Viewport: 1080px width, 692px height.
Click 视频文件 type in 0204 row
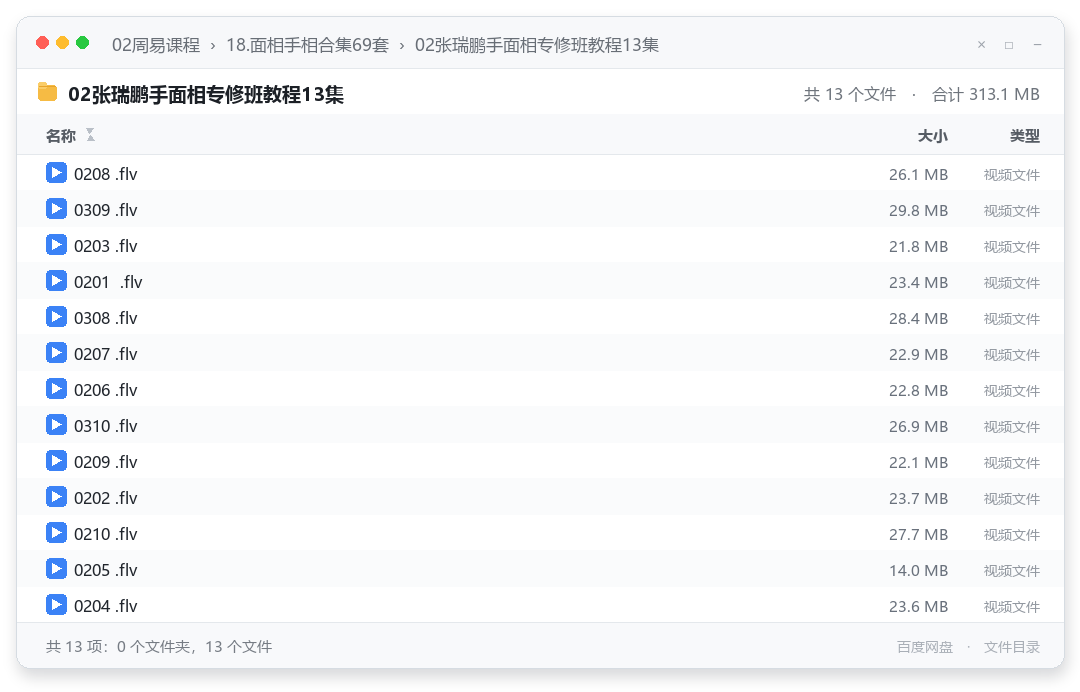pyautogui.click(x=1011, y=607)
